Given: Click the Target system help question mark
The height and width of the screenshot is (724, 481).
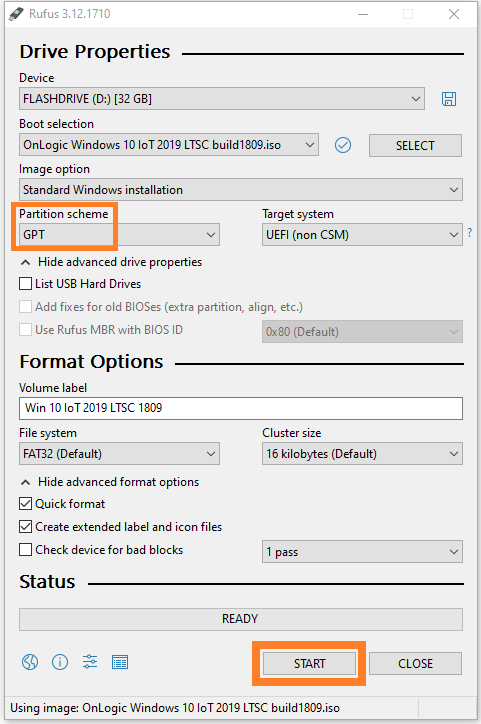Looking at the screenshot, I should pos(469,233).
